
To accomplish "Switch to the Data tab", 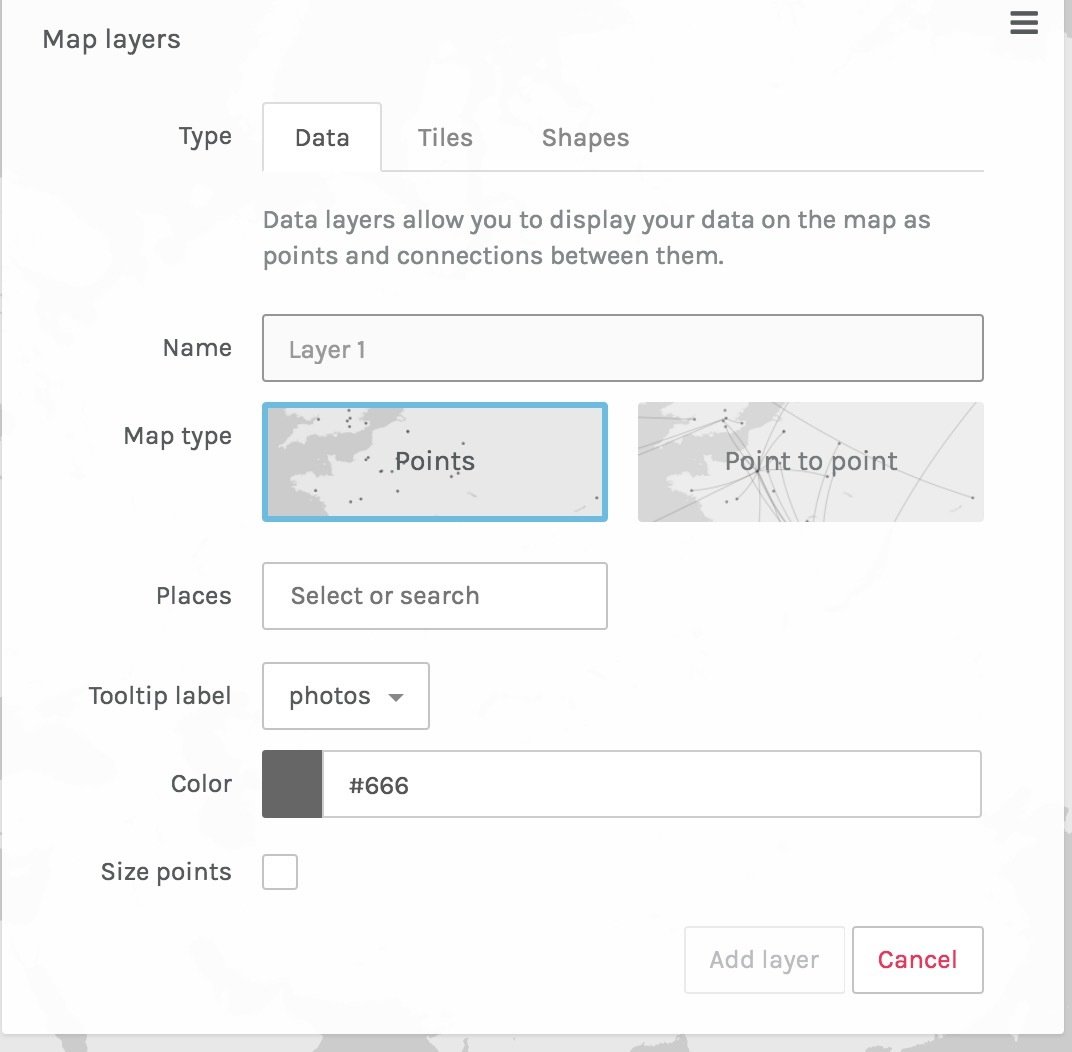I will [322, 137].
